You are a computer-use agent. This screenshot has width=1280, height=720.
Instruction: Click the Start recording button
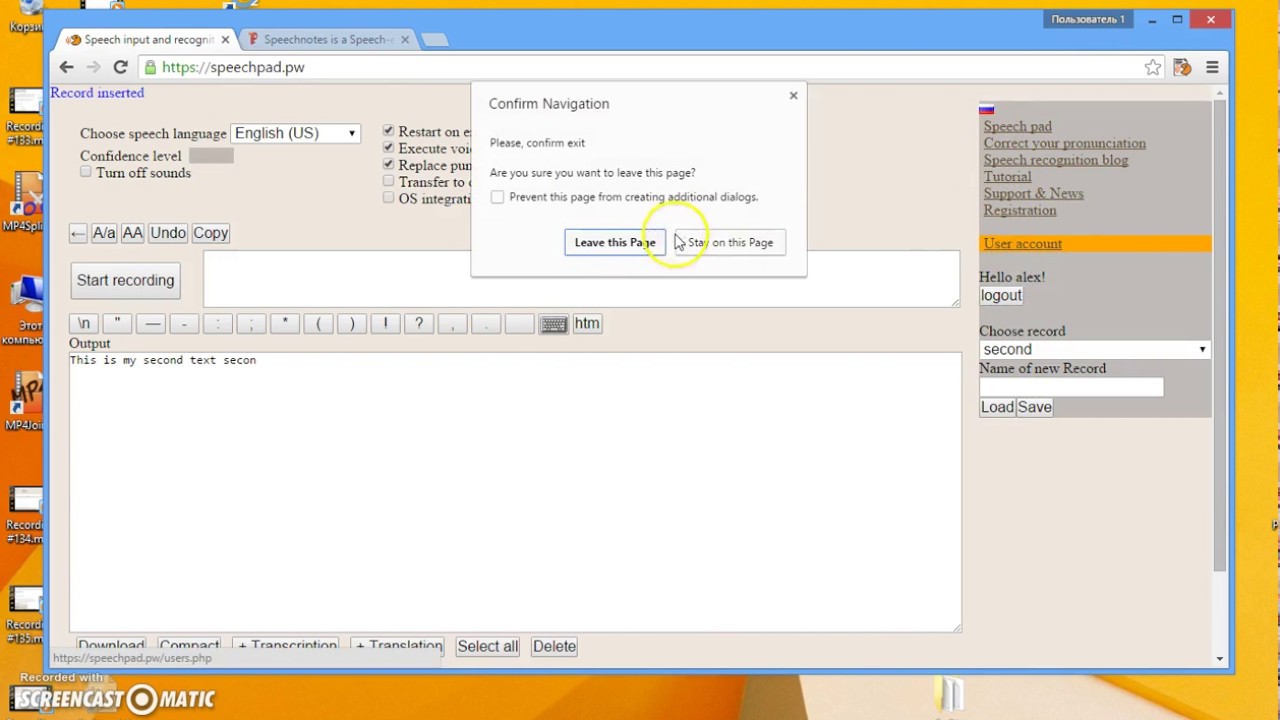pos(126,280)
